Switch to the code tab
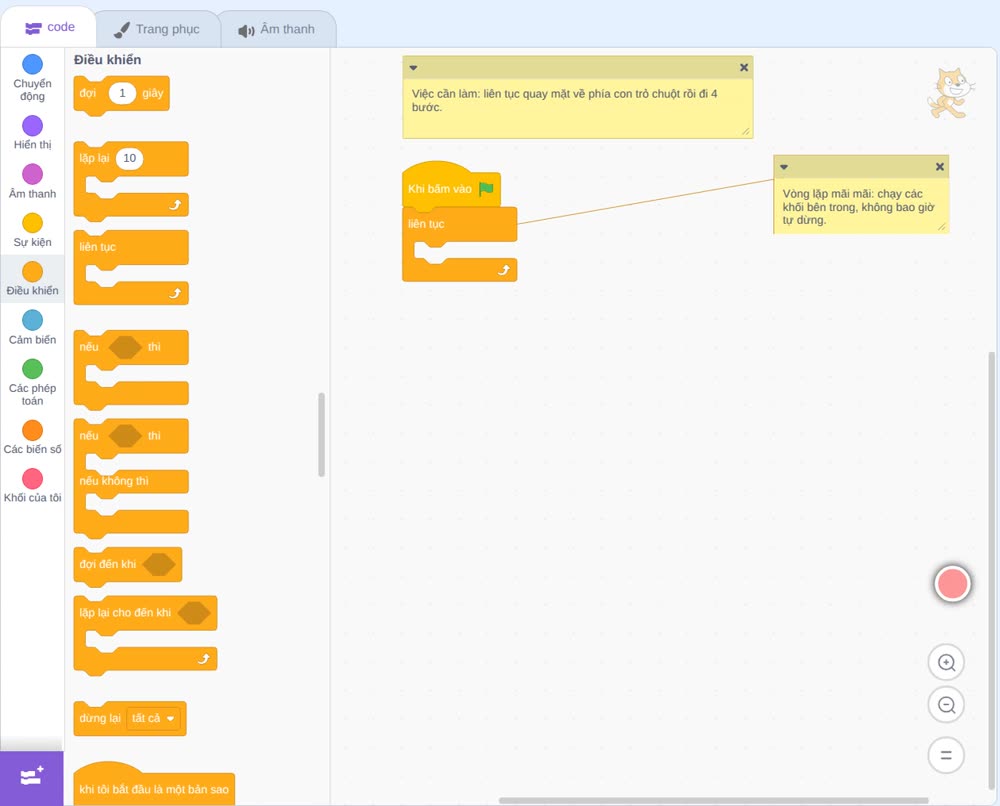 49,27
